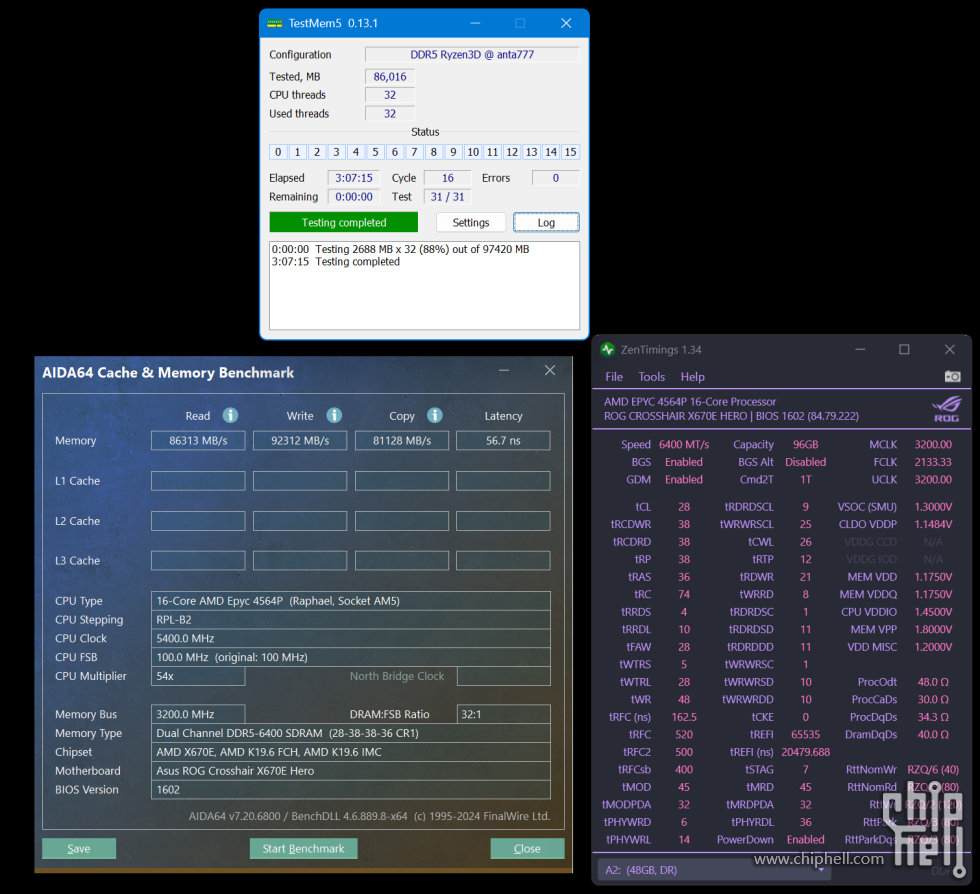Click the TestMem5 log text area
The image size is (980, 894).
424,285
